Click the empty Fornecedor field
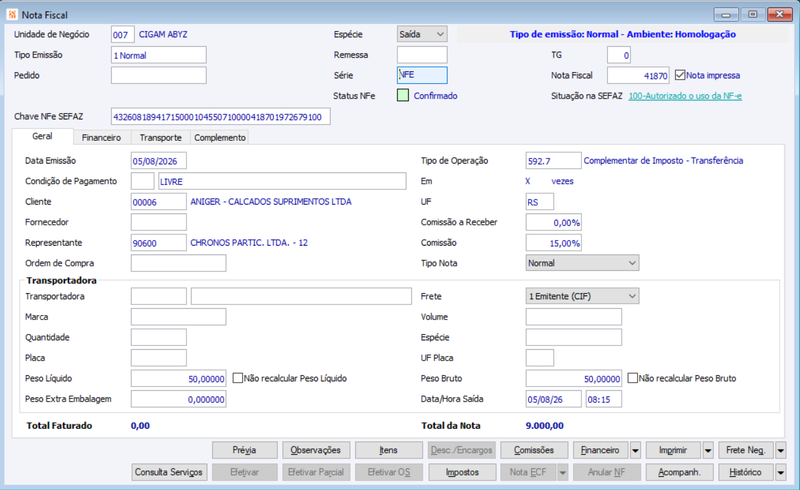The image size is (800, 490). pos(159,222)
